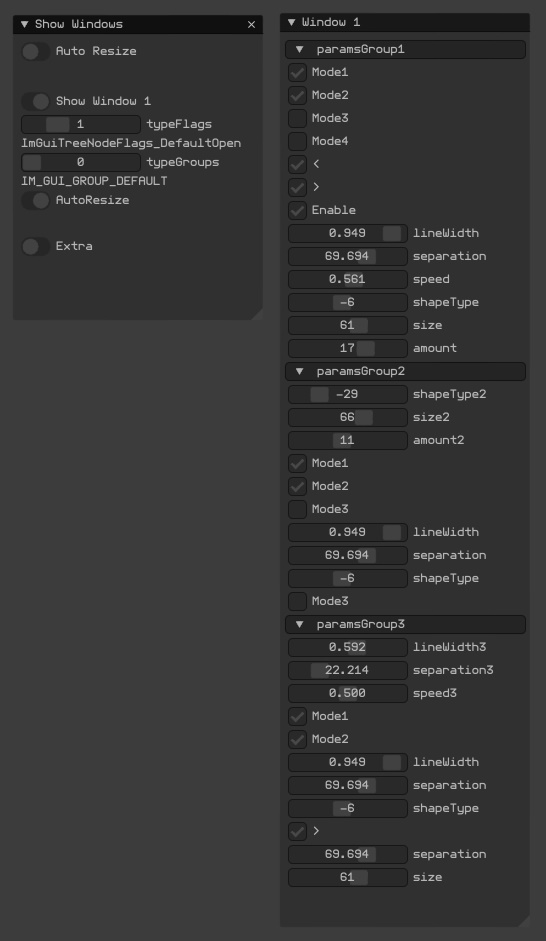The width and height of the screenshot is (546, 941).
Task: Click the shapeType slider in paramsGroup1
Action: pyautogui.click(x=348, y=302)
